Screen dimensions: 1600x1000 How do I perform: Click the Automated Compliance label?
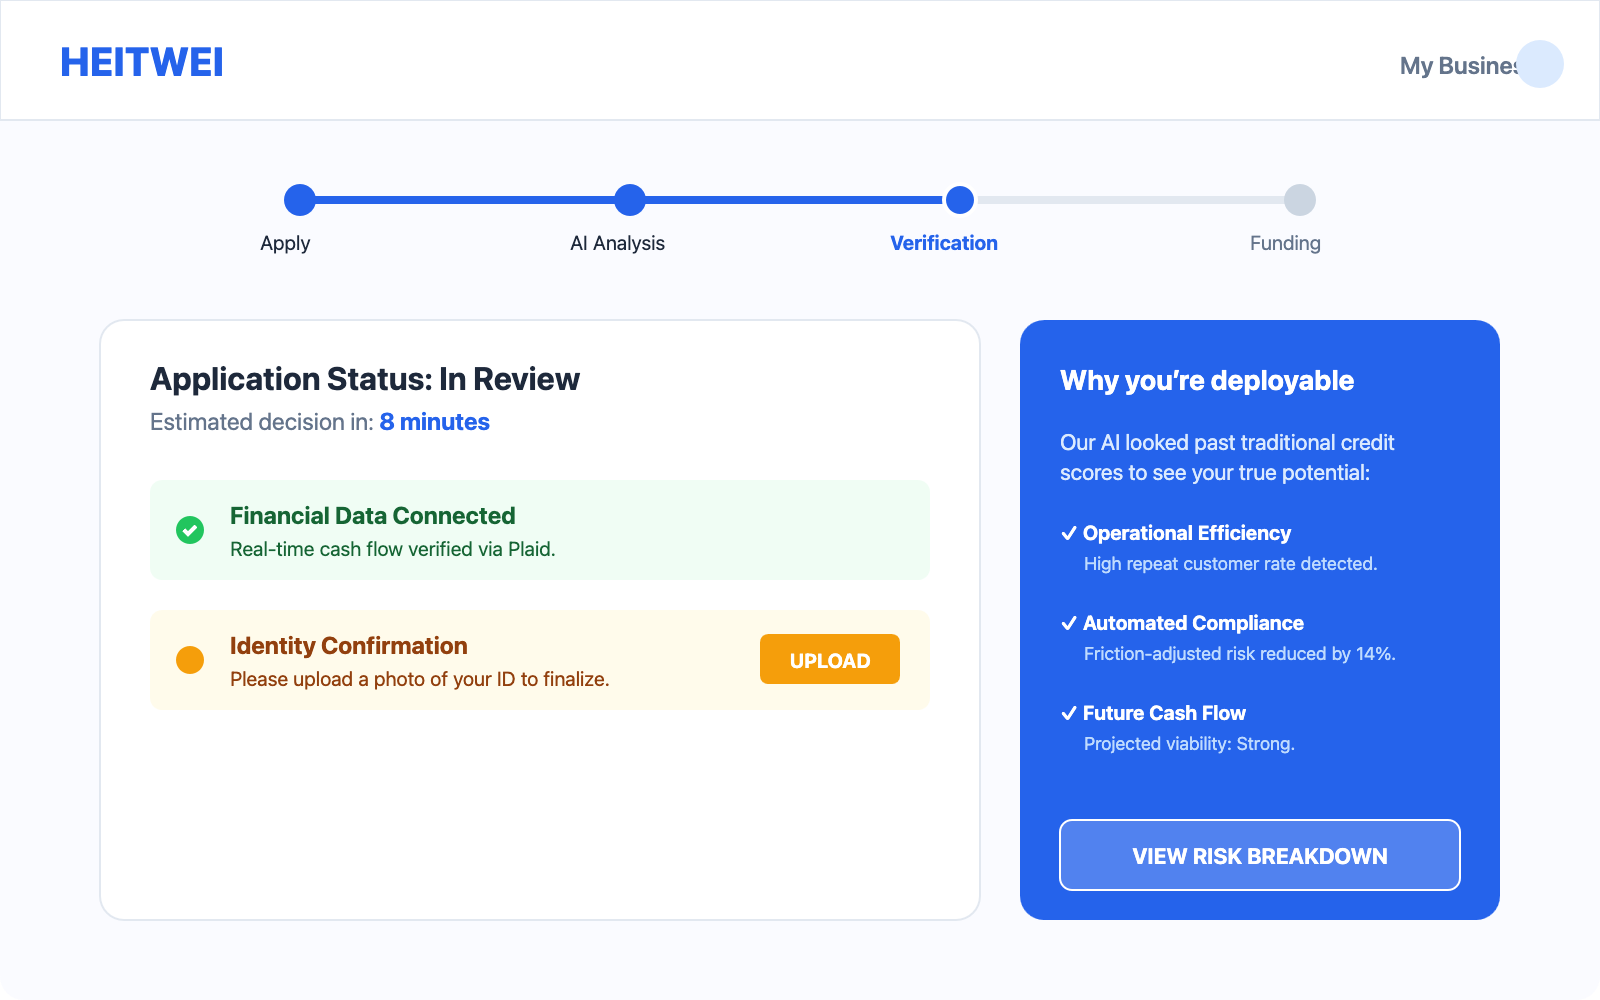pyautogui.click(x=1193, y=623)
